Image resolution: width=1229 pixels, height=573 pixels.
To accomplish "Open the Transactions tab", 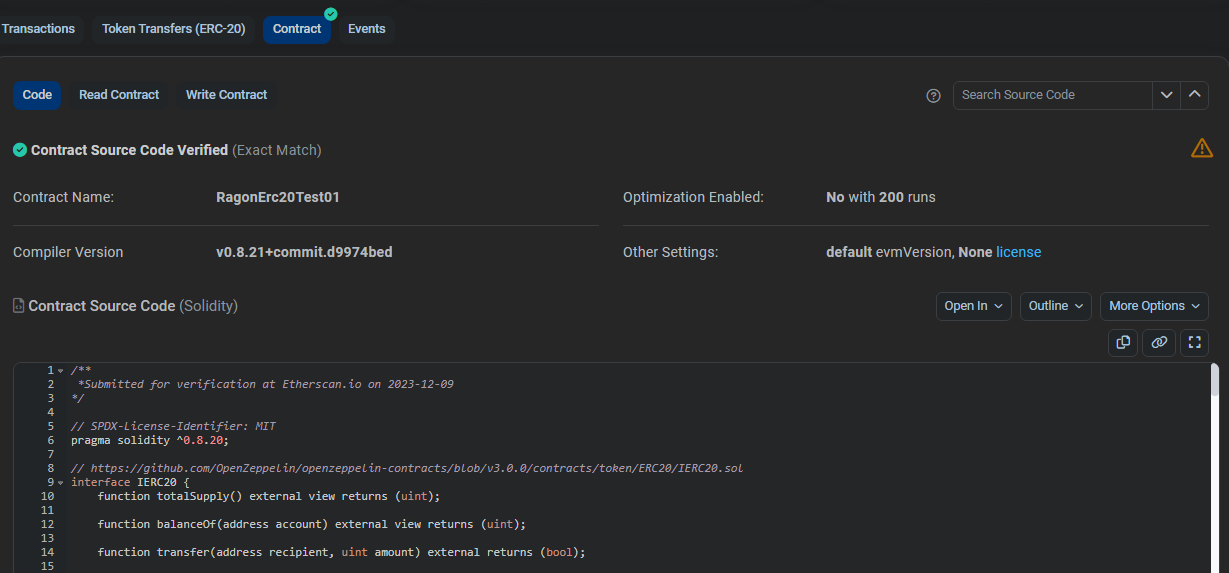I will 38,29.
